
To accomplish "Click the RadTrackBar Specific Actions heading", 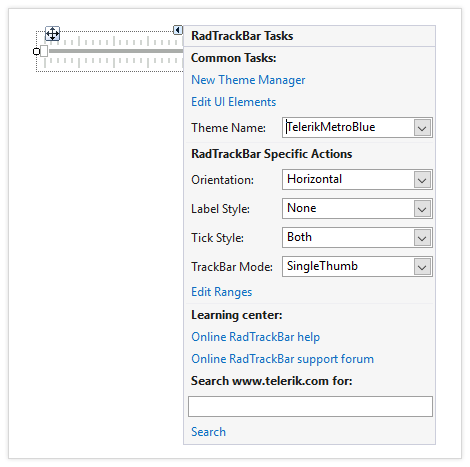I will point(271,154).
